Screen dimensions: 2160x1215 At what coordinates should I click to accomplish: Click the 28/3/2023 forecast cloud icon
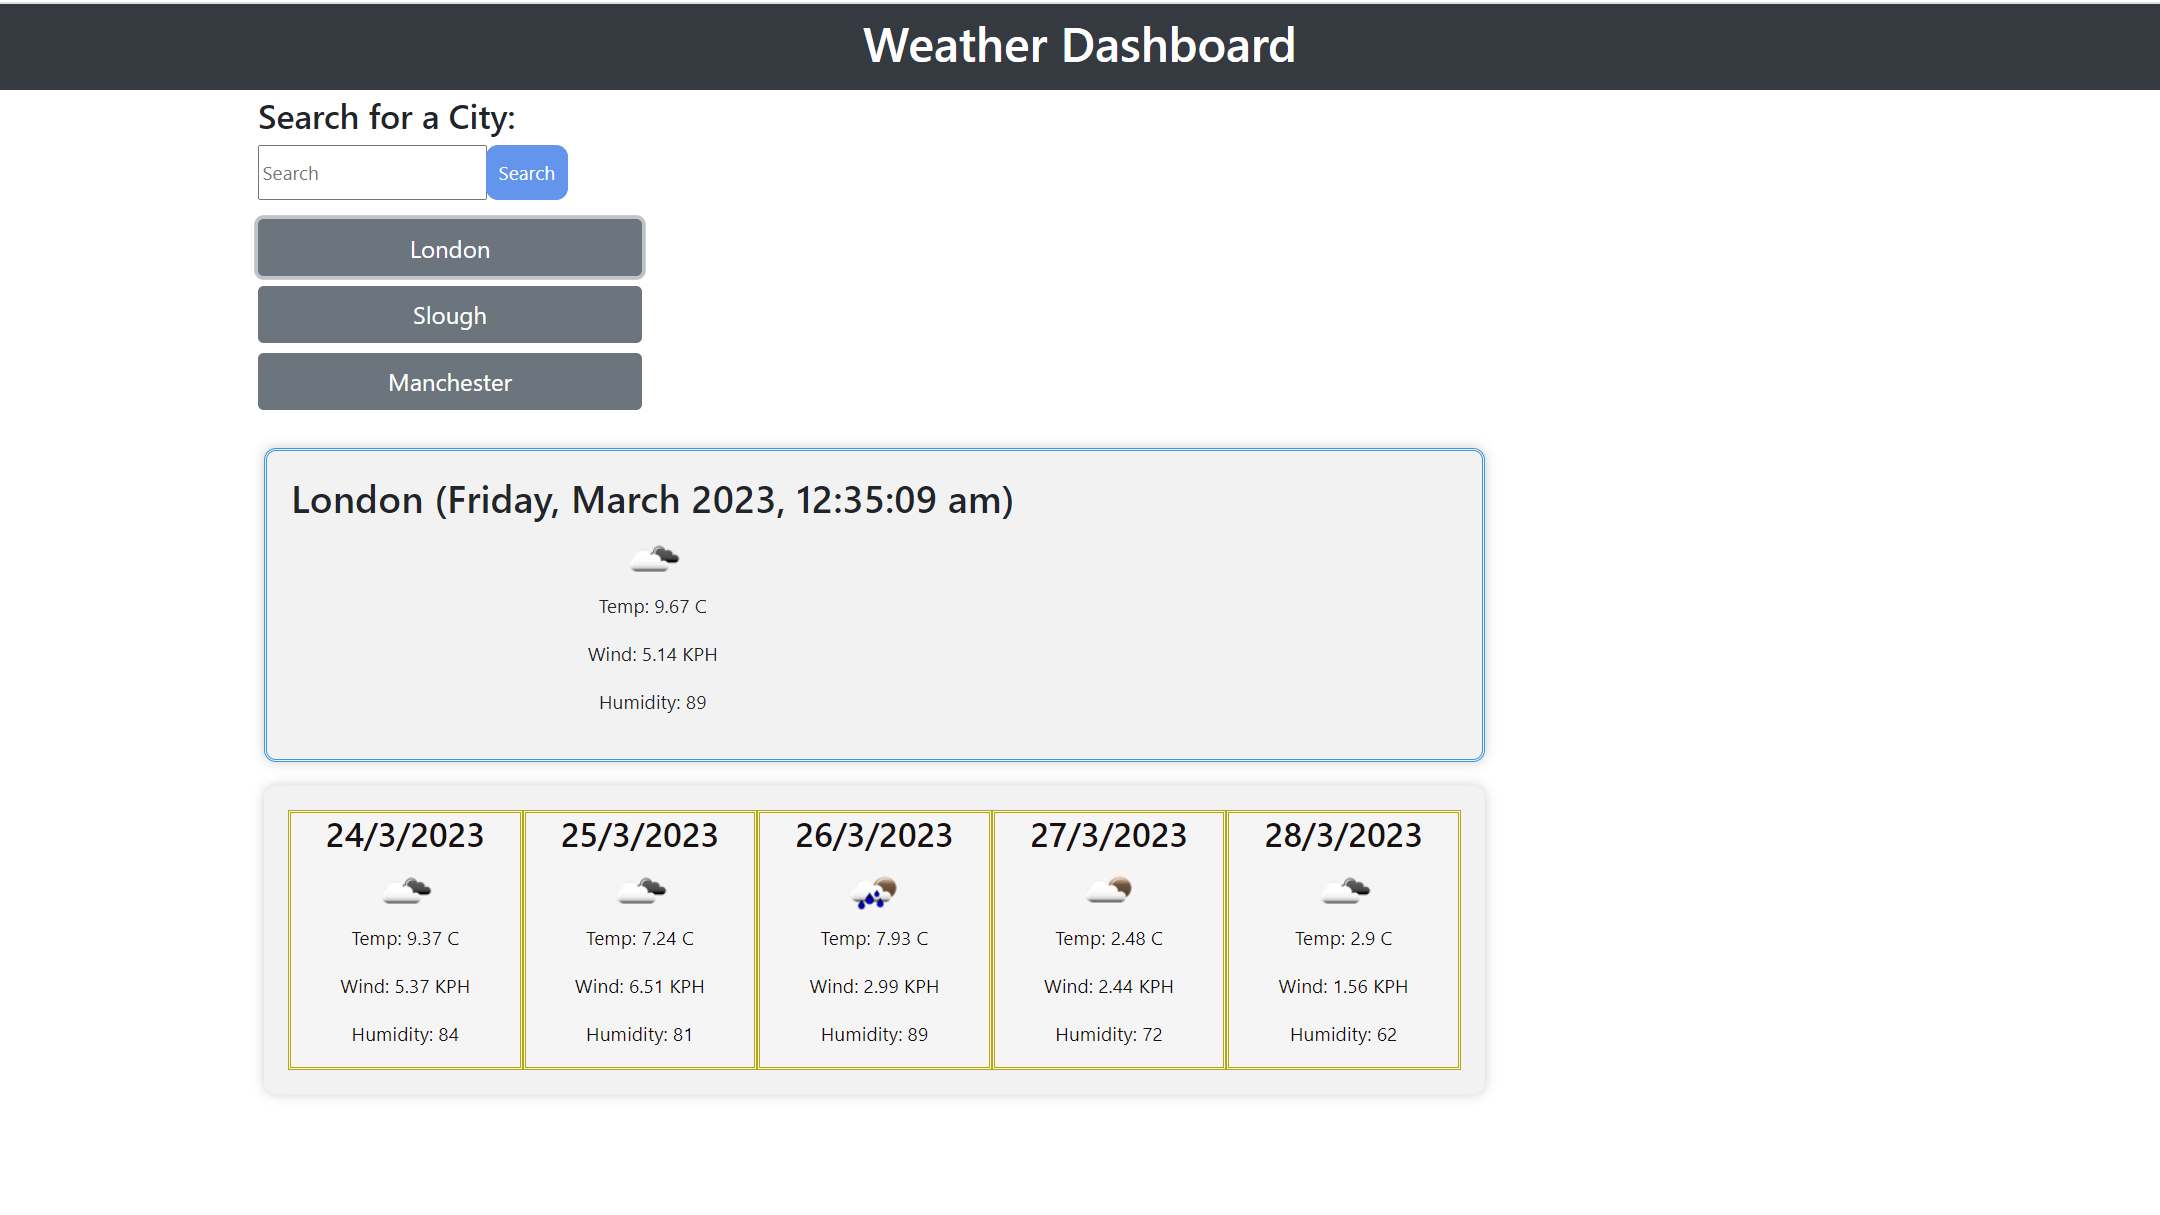(x=1344, y=890)
